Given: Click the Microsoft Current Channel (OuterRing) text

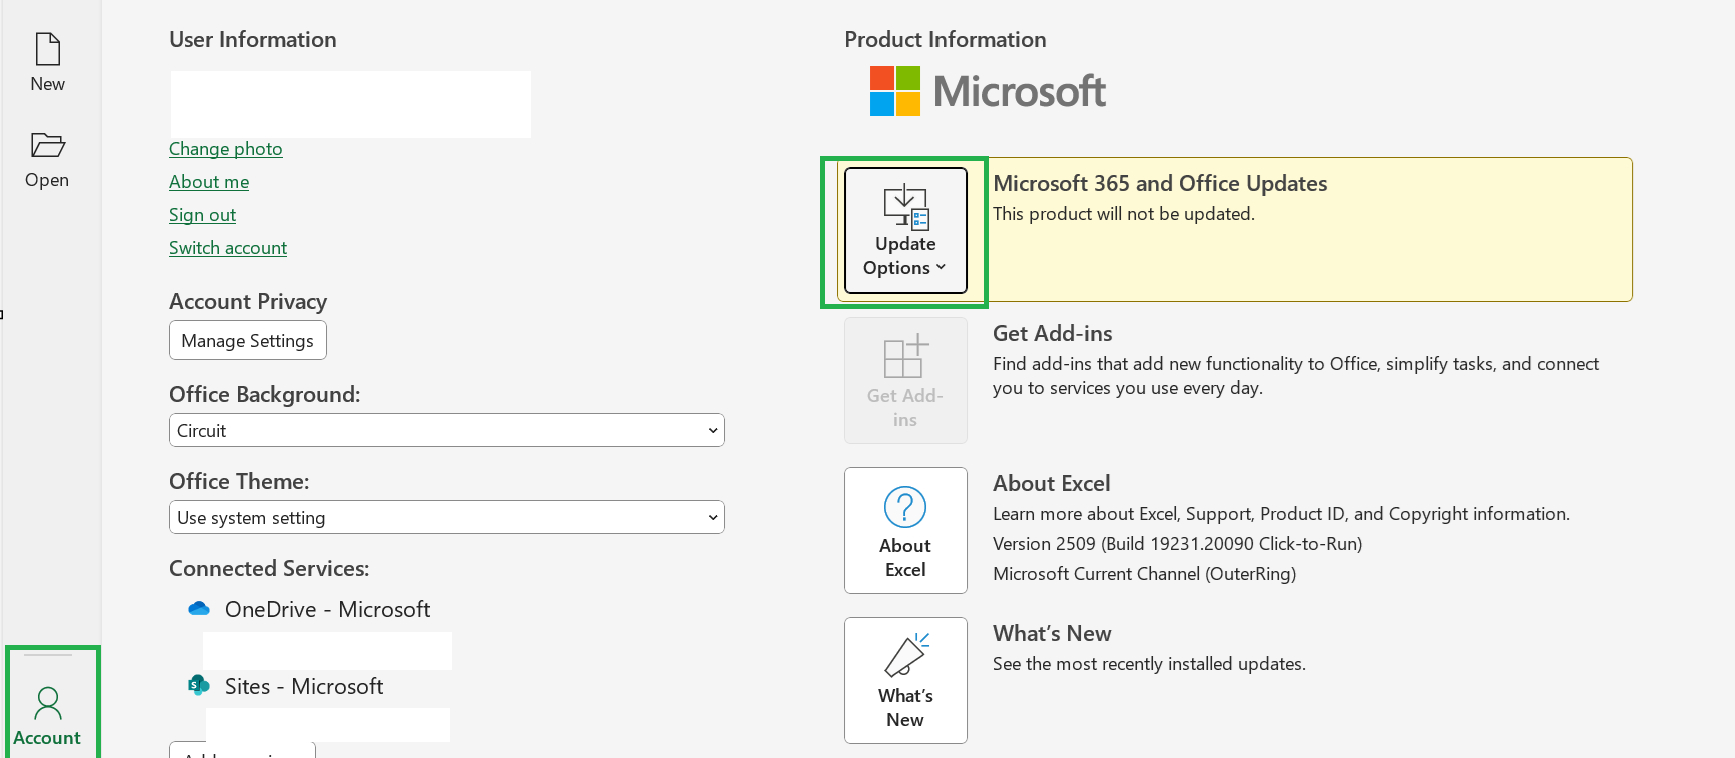Looking at the screenshot, I should [1144, 574].
